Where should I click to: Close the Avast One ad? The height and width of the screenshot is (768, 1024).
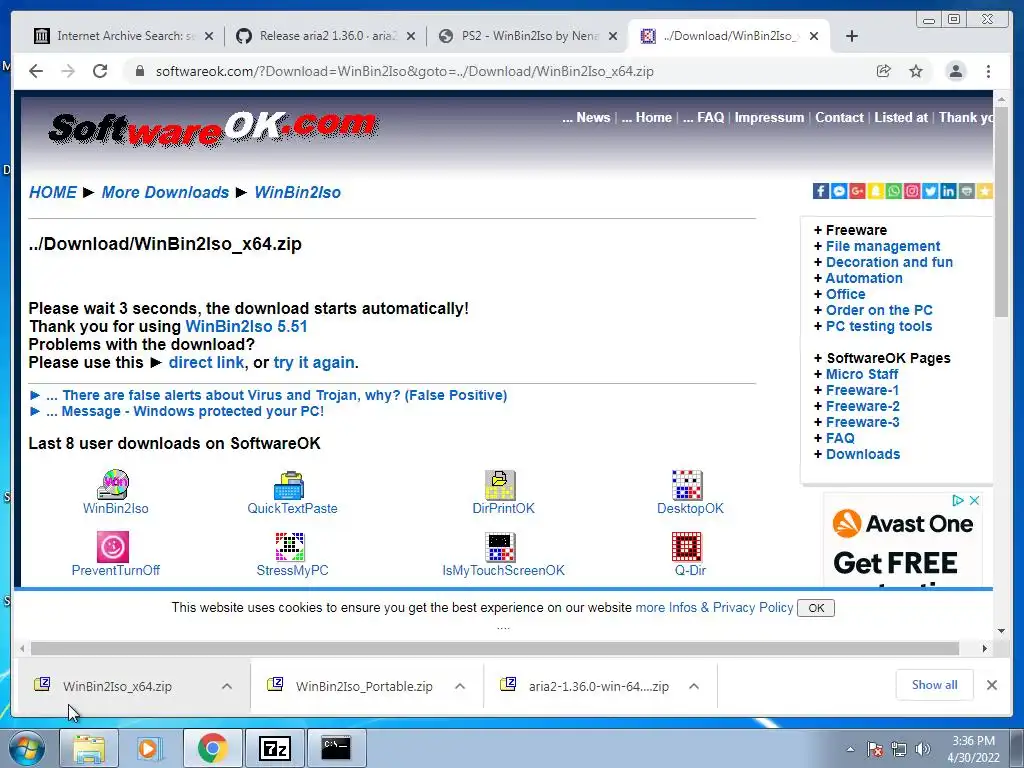pos(974,500)
